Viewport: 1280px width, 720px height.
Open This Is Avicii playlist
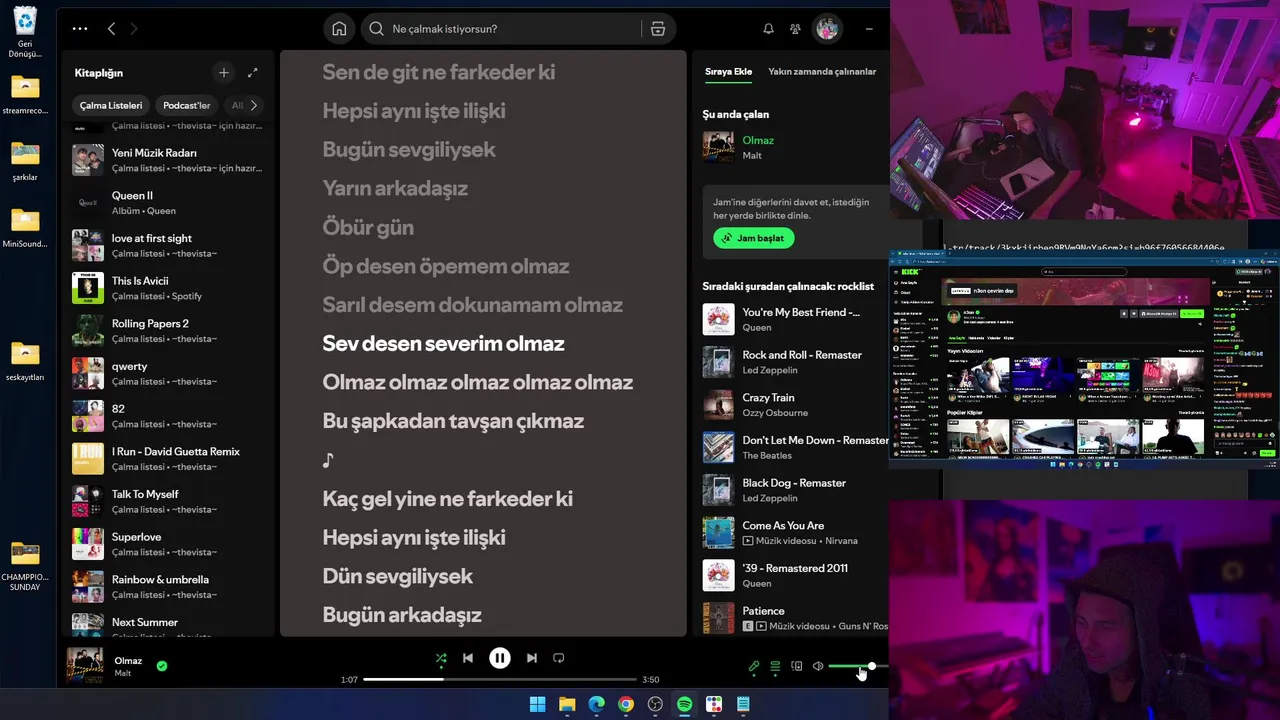click(168, 288)
